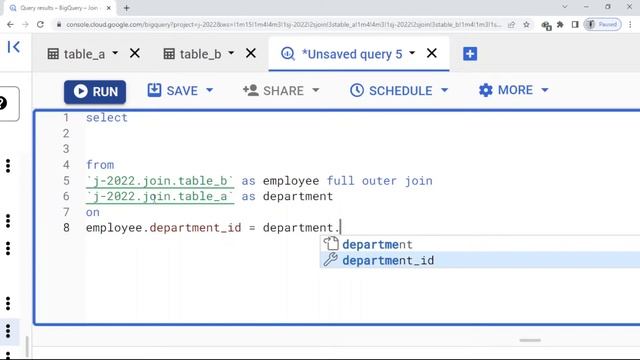Save the query
640x360 pixels.
173,91
